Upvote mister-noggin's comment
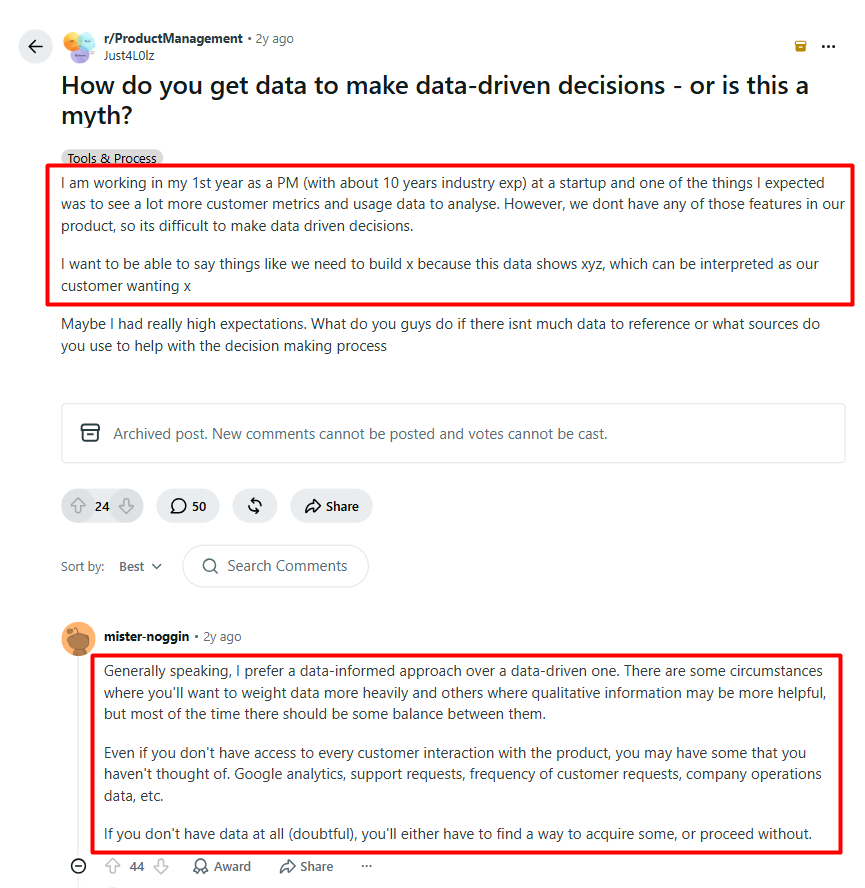The height and width of the screenshot is (888, 865). (113, 866)
